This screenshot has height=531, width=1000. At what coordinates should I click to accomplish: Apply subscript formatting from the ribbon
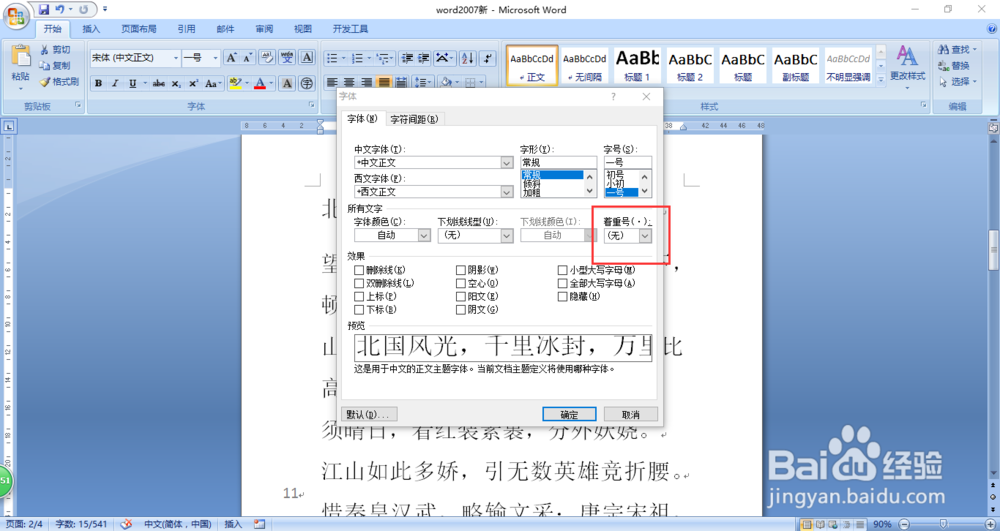tap(176, 84)
